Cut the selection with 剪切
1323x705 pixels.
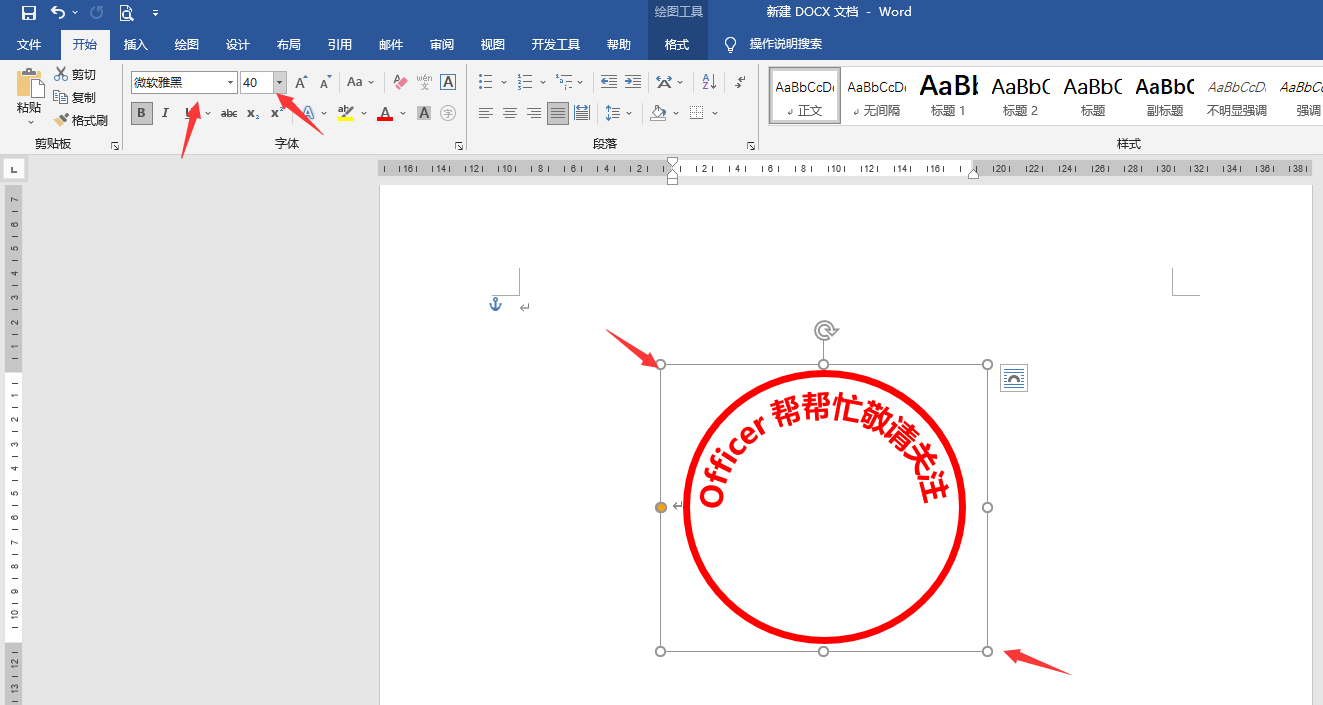[76, 75]
